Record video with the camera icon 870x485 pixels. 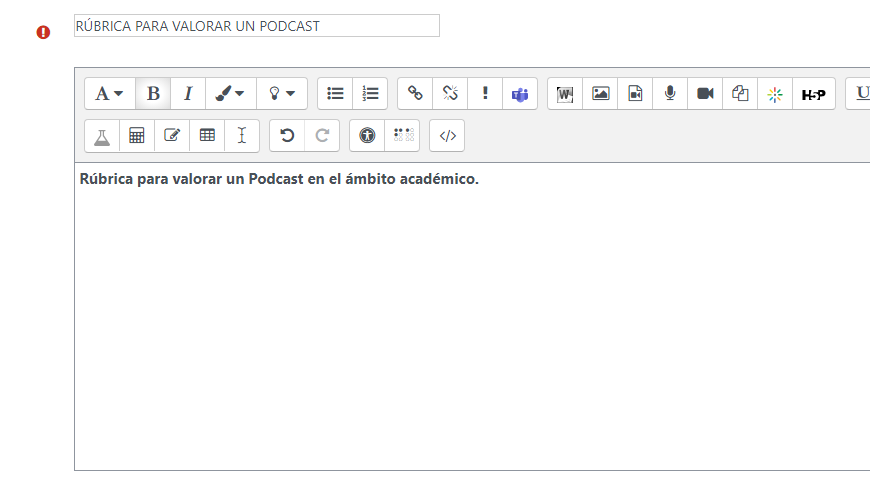coord(705,94)
